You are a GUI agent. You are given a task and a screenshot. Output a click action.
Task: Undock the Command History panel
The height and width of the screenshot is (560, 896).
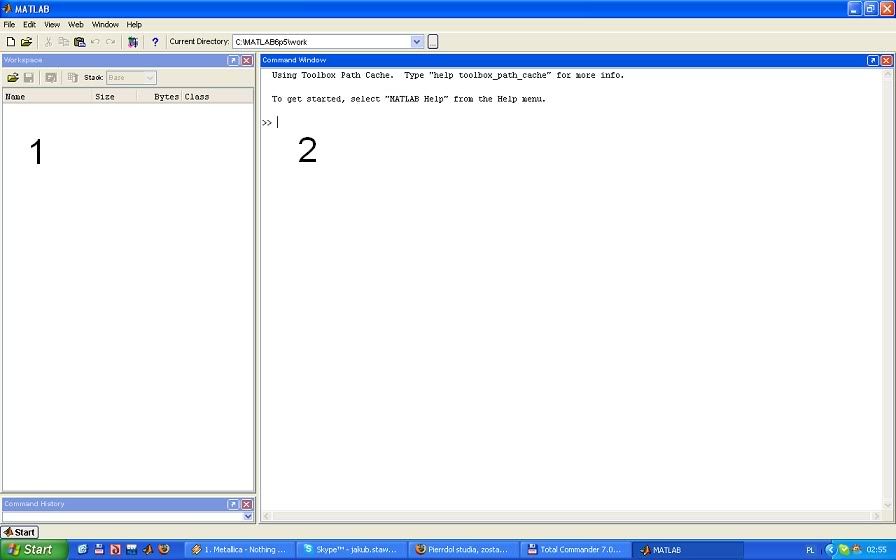coord(233,504)
